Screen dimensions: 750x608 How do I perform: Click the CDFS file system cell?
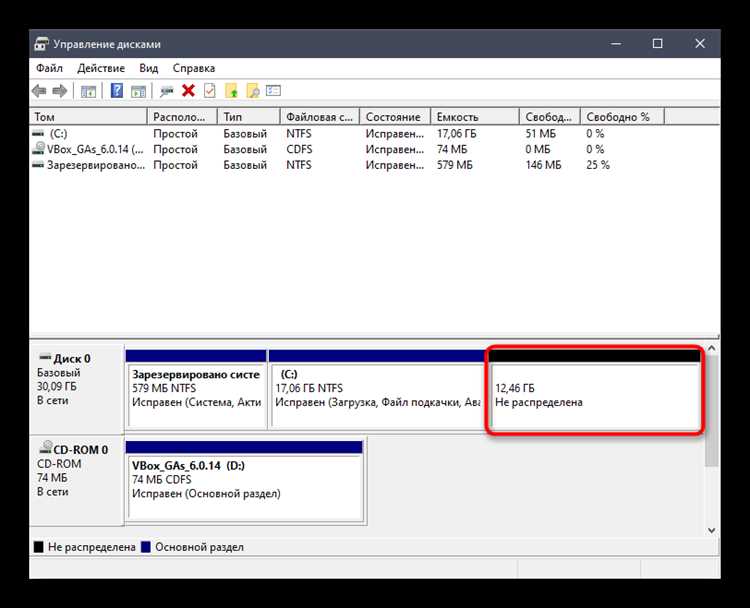tap(299, 149)
